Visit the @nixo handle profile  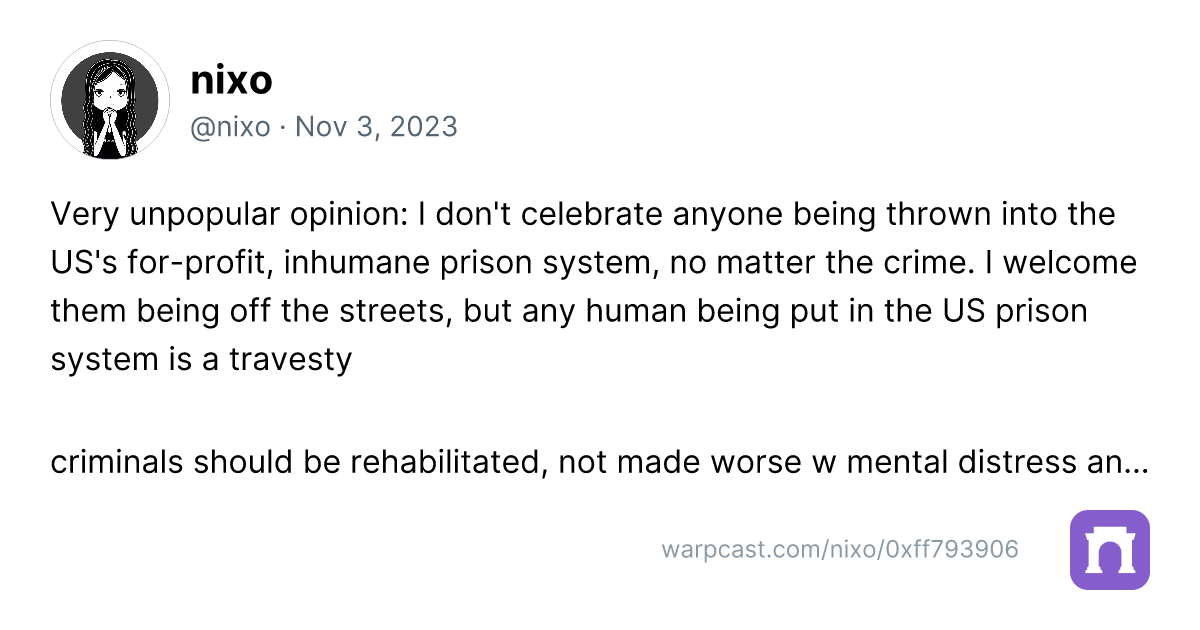point(230,127)
